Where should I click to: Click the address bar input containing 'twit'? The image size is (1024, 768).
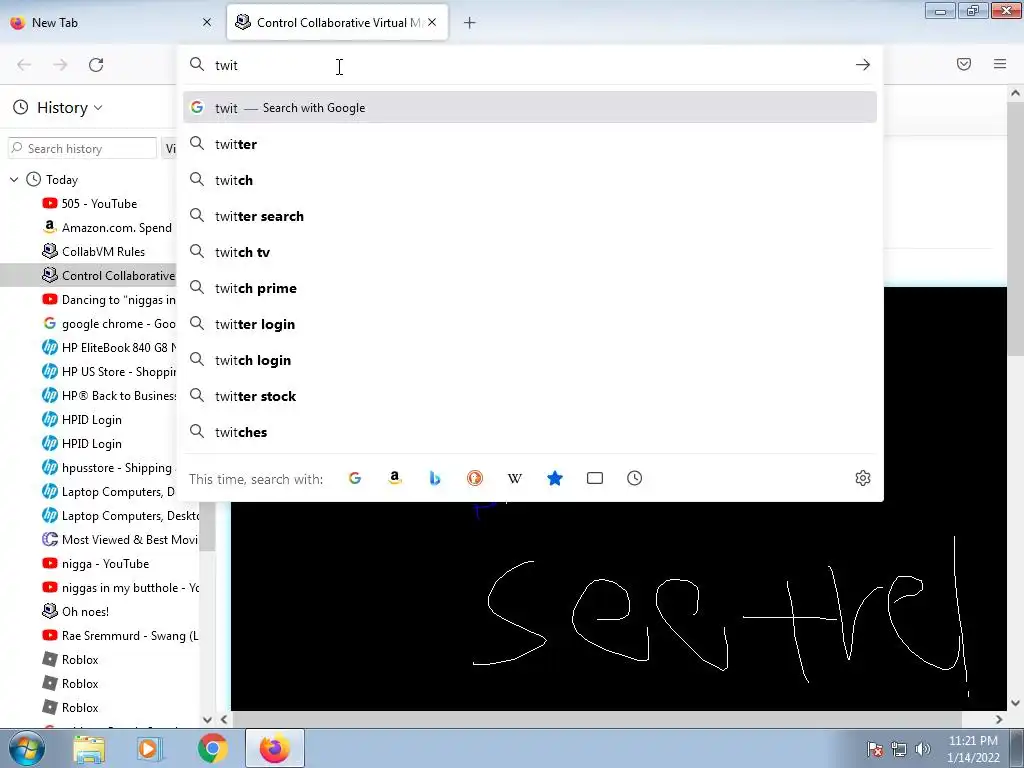click(529, 65)
